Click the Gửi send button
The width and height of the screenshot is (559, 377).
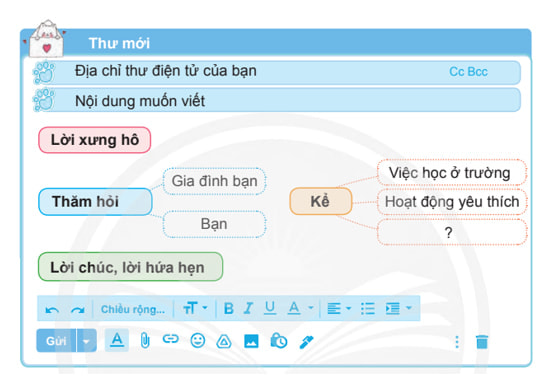tap(56, 341)
